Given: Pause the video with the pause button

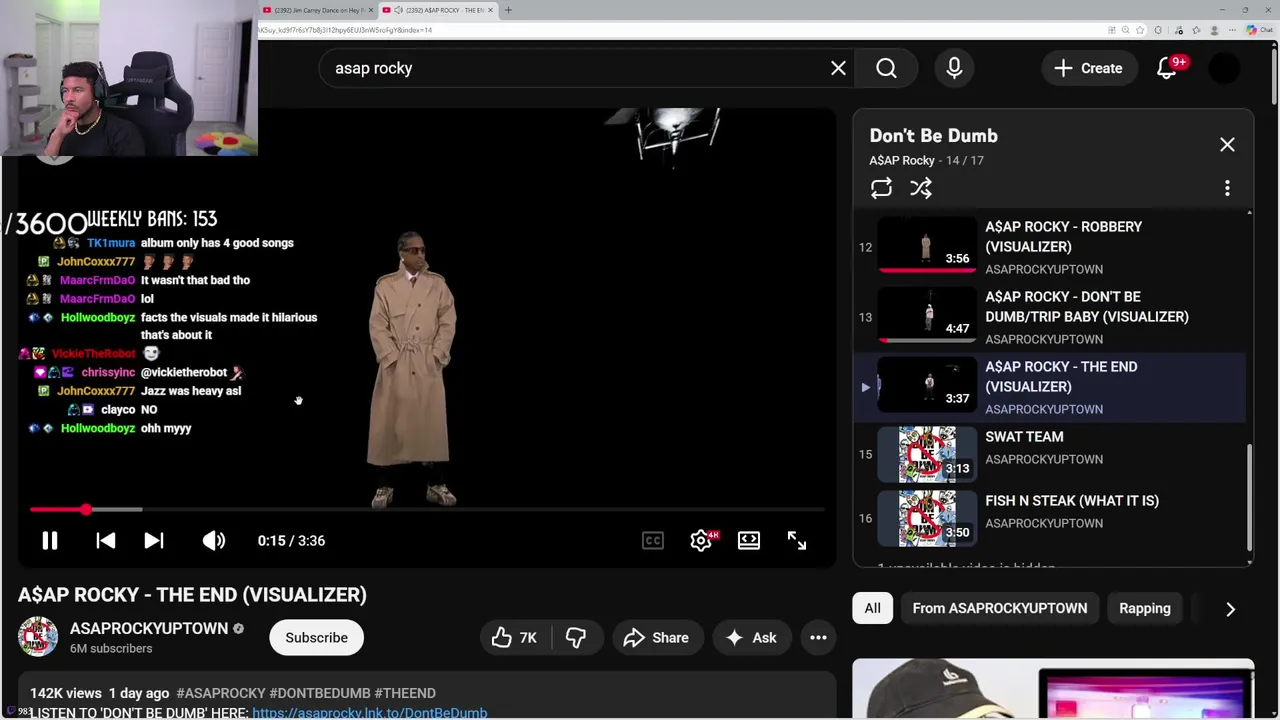Looking at the screenshot, I should click(49, 541).
